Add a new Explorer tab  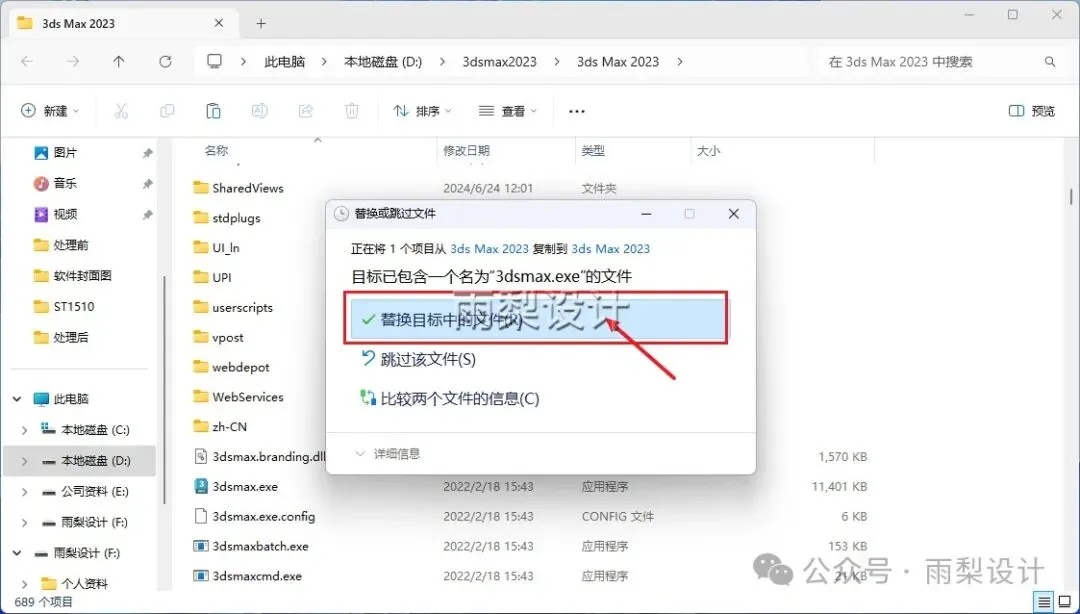point(261,23)
